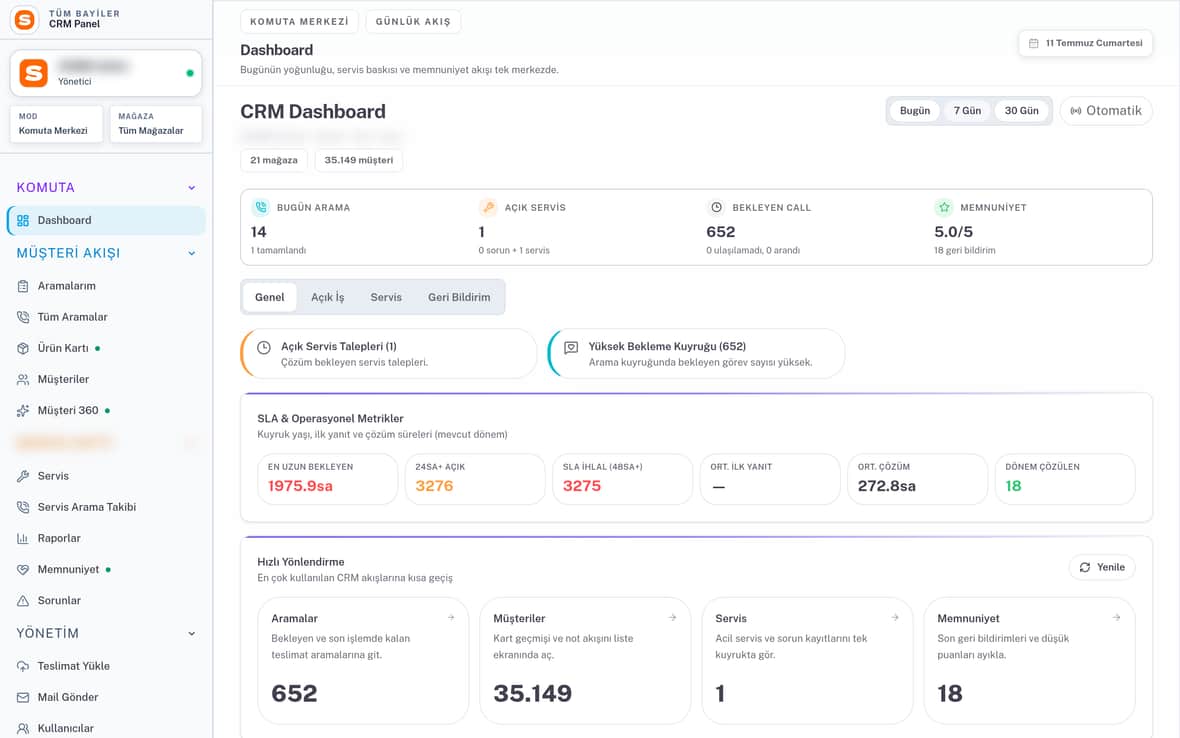Viewport: 1180px width, 738px height.
Task: Click the 5.0/5 Memnuniyet score
Action: coord(953,232)
